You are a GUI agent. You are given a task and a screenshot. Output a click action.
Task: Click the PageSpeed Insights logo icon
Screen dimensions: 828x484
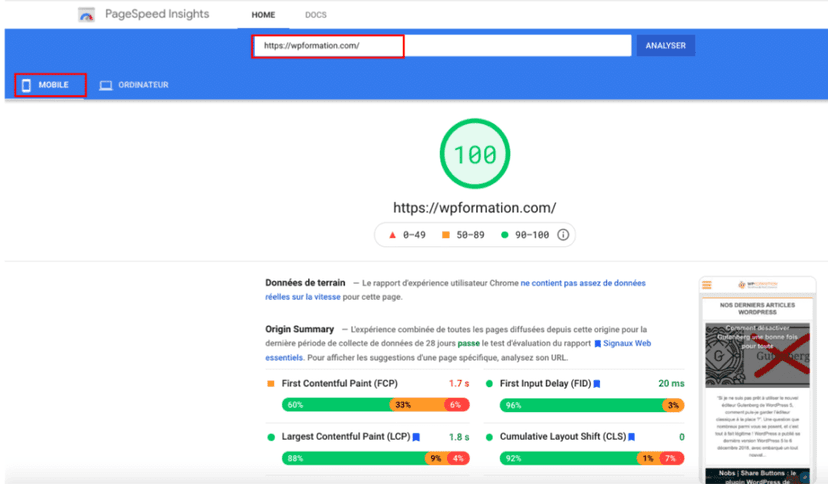[87, 15]
